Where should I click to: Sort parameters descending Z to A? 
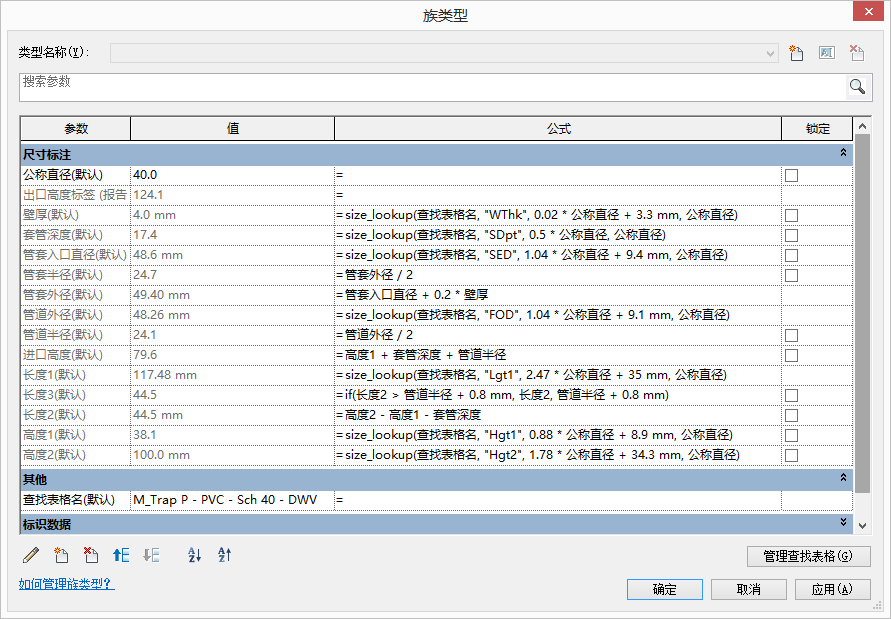point(224,555)
